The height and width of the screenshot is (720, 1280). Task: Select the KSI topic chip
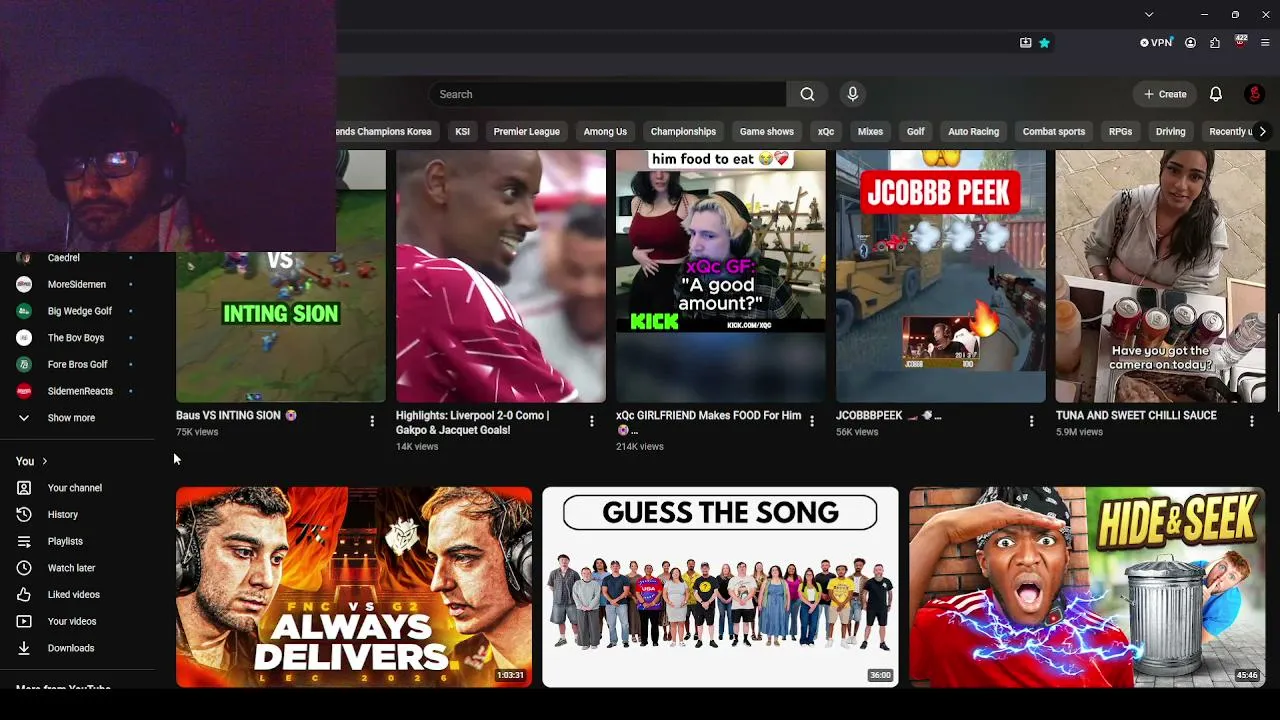[462, 131]
